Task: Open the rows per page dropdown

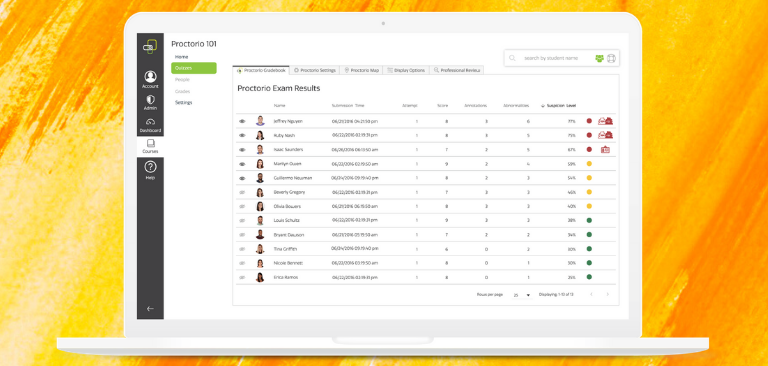Action: pos(522,295)
